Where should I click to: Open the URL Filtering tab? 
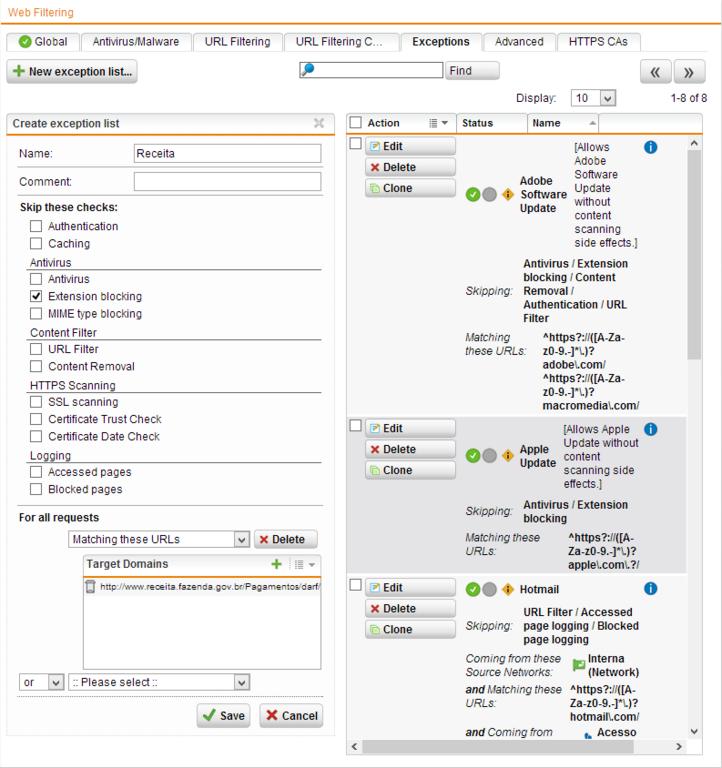238,42
